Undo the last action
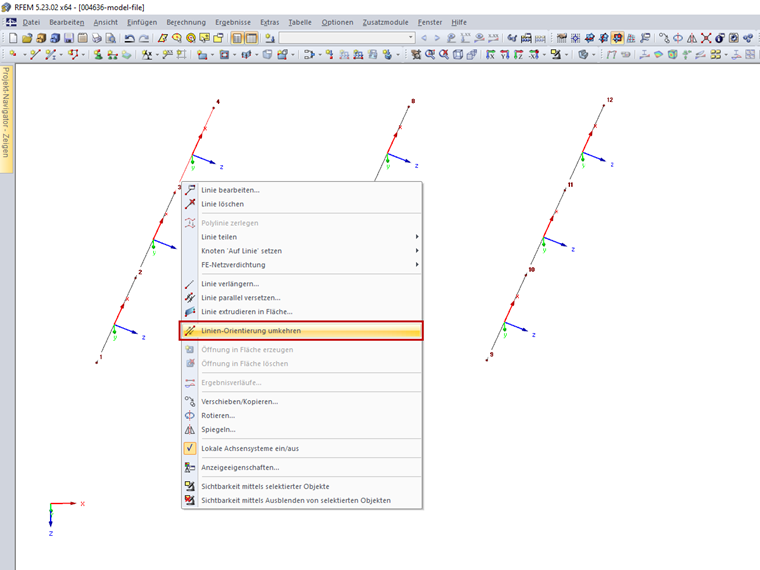Image resolution: width=760 pixels, height=570 pixels. tap(129, 38)
